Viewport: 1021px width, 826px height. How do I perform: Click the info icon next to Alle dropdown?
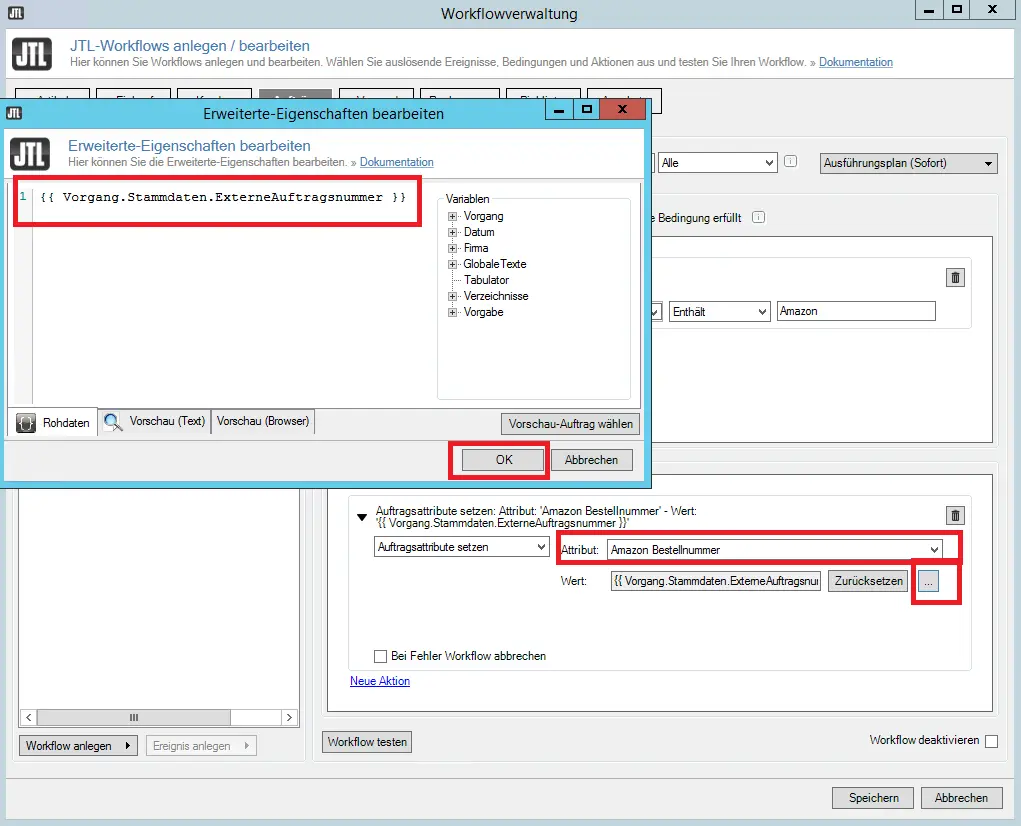coord(790,161)
